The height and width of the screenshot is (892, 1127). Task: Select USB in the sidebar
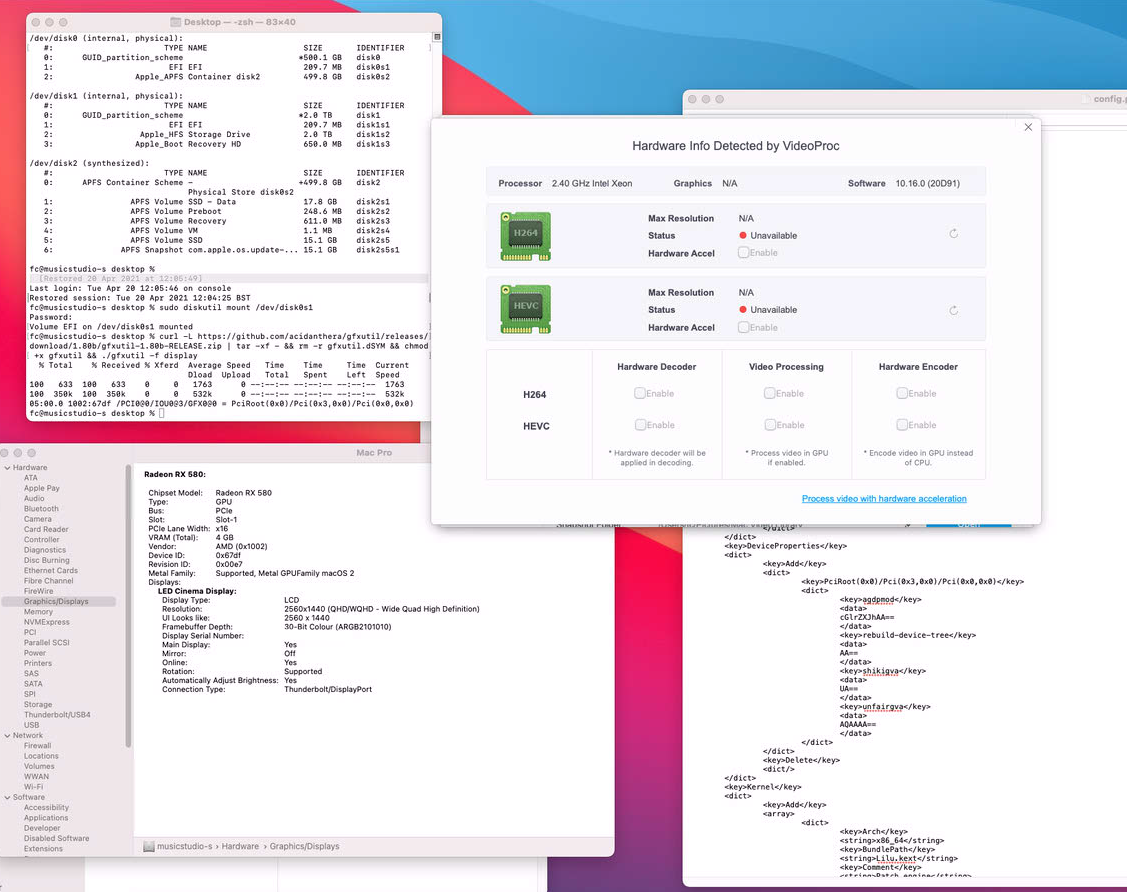[x=32, y=725]
